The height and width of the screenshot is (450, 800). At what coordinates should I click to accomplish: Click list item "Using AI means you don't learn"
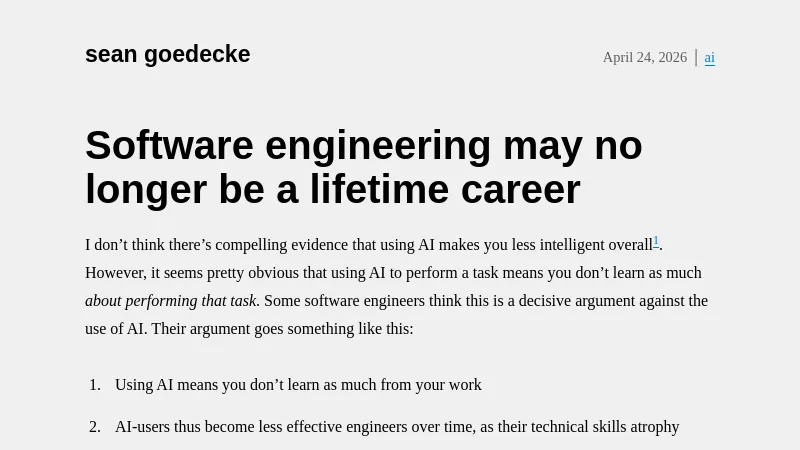click(298, 385)
